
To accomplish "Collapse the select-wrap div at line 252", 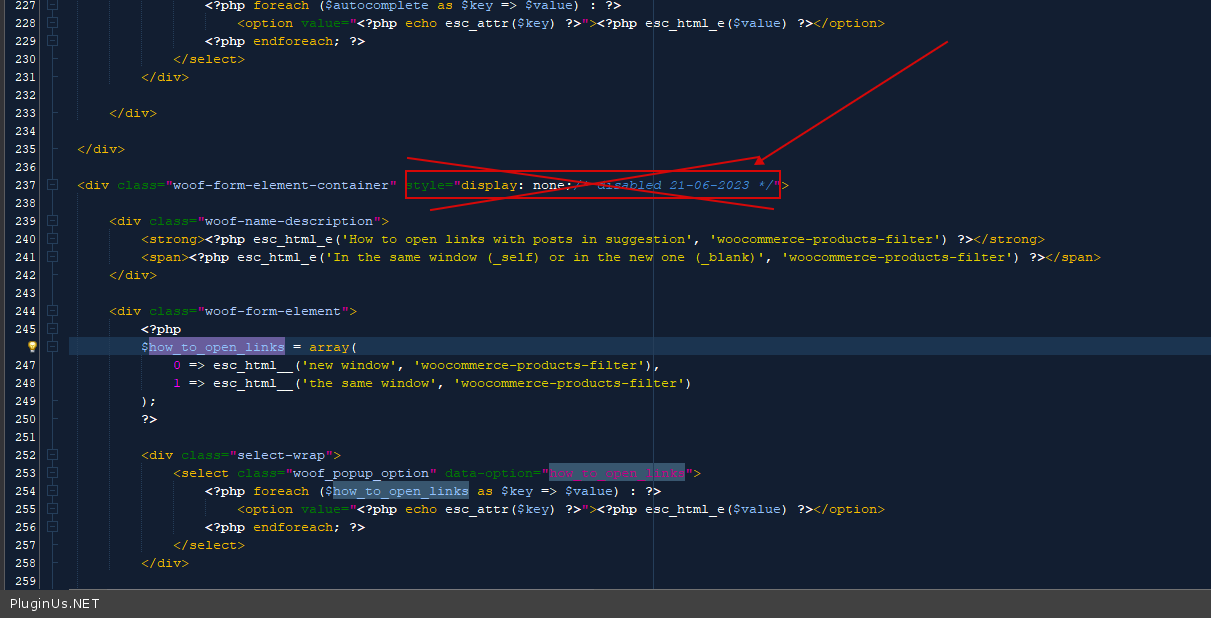I will pos(52,455).
